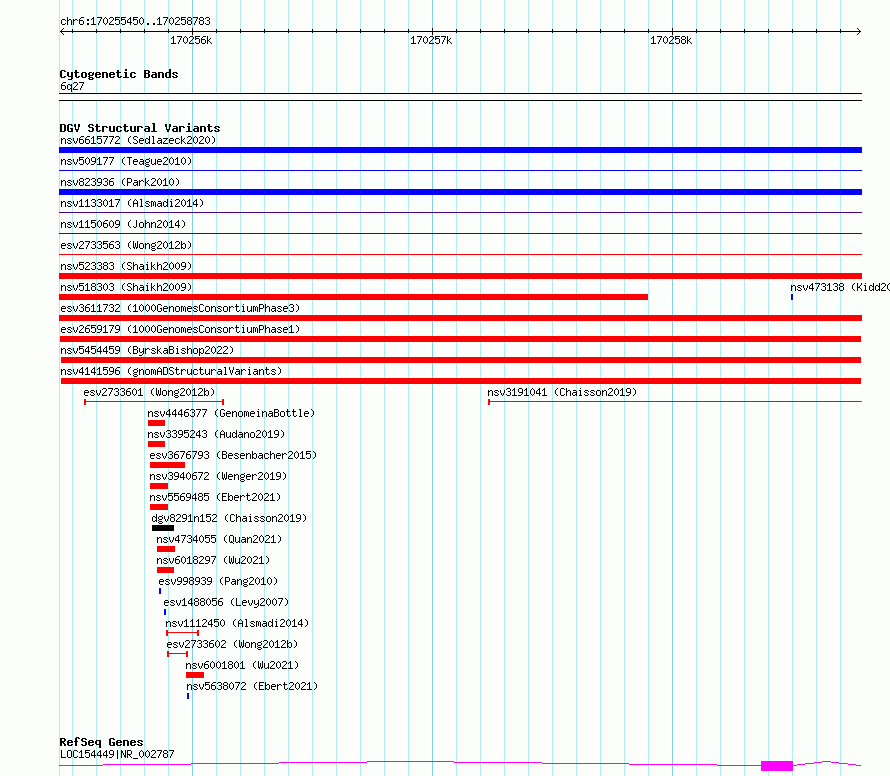Image resolution: width=890 pixels, height=776 pixels.
Task: Open nsv6001801 (Wu2021) variant
Action: point(242,665)
